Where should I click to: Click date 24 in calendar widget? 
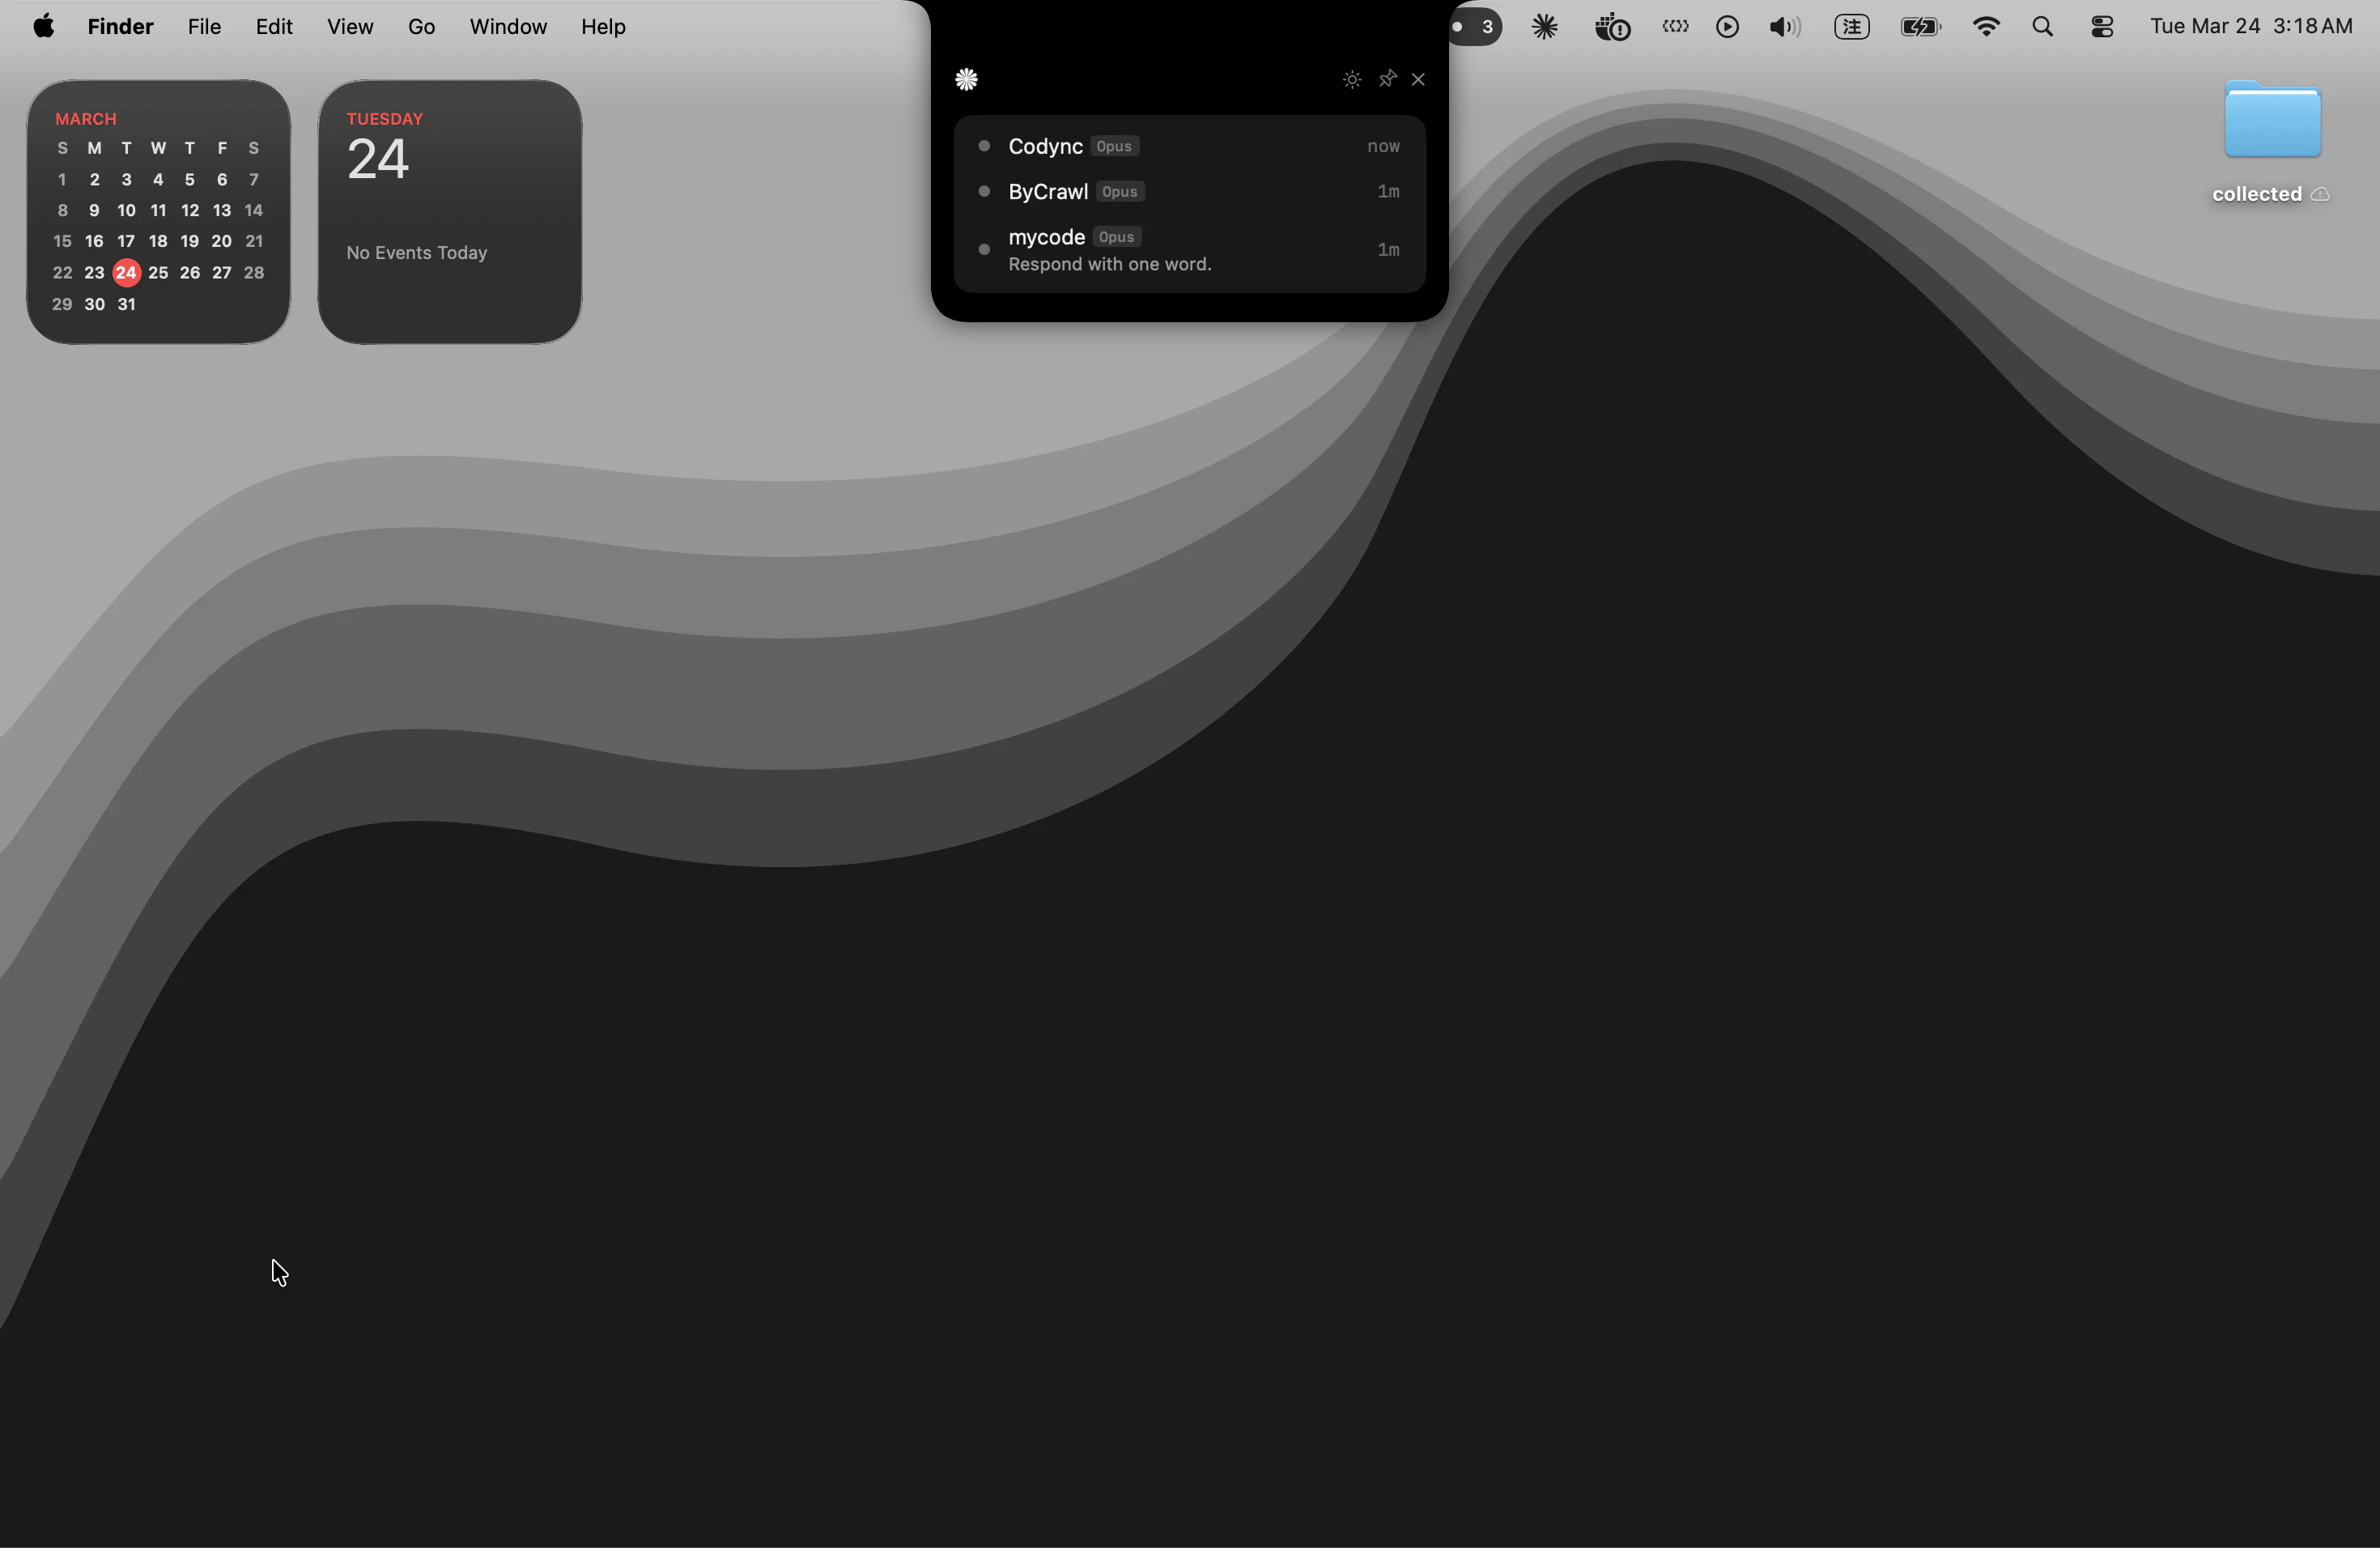[126, 273]
